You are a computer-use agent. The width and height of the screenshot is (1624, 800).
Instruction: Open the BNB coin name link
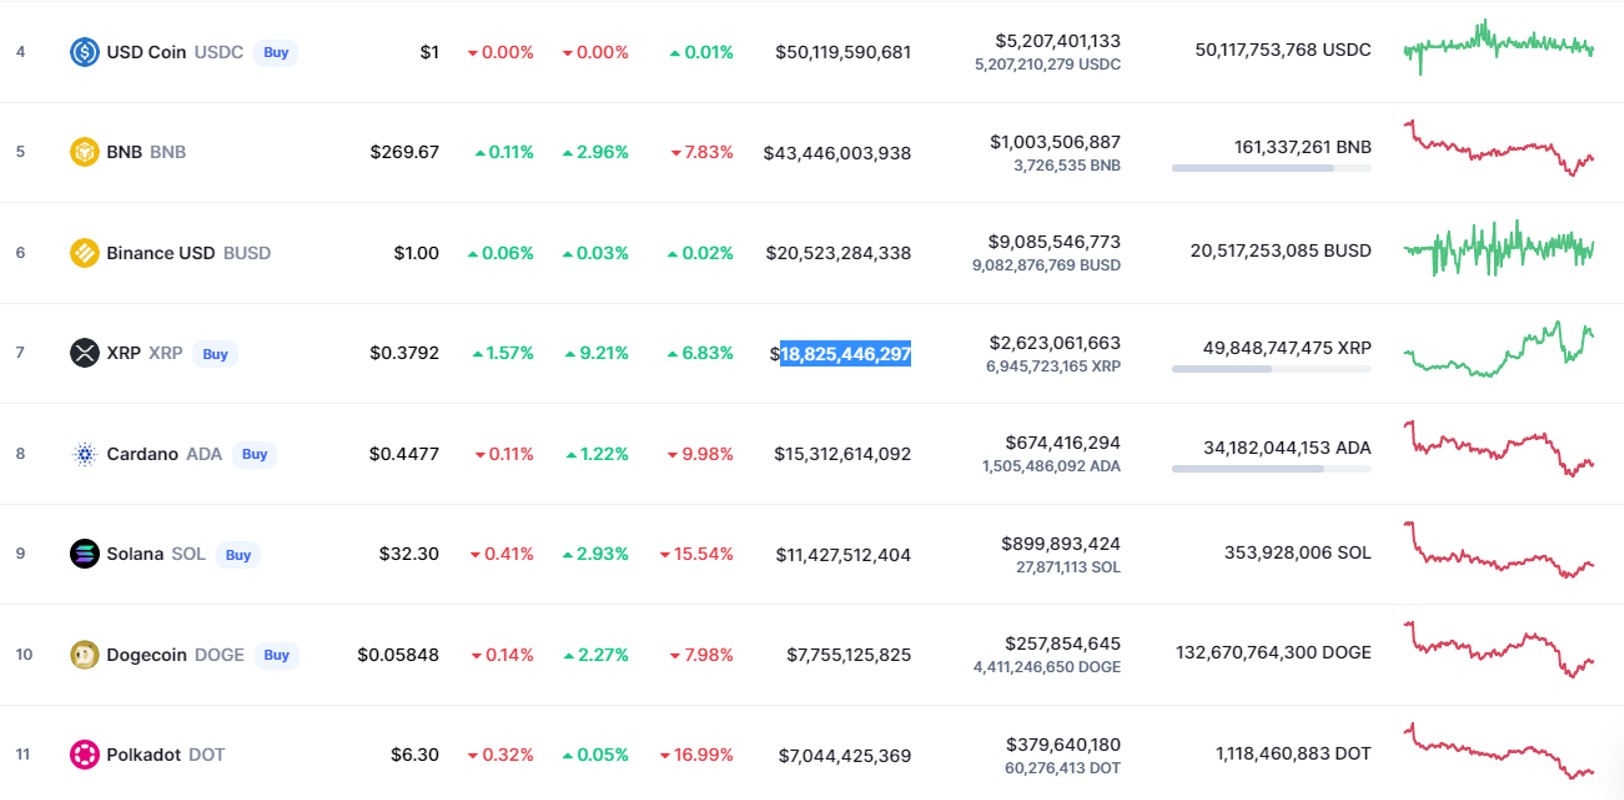pyautogui.click(x=124, y=152)
